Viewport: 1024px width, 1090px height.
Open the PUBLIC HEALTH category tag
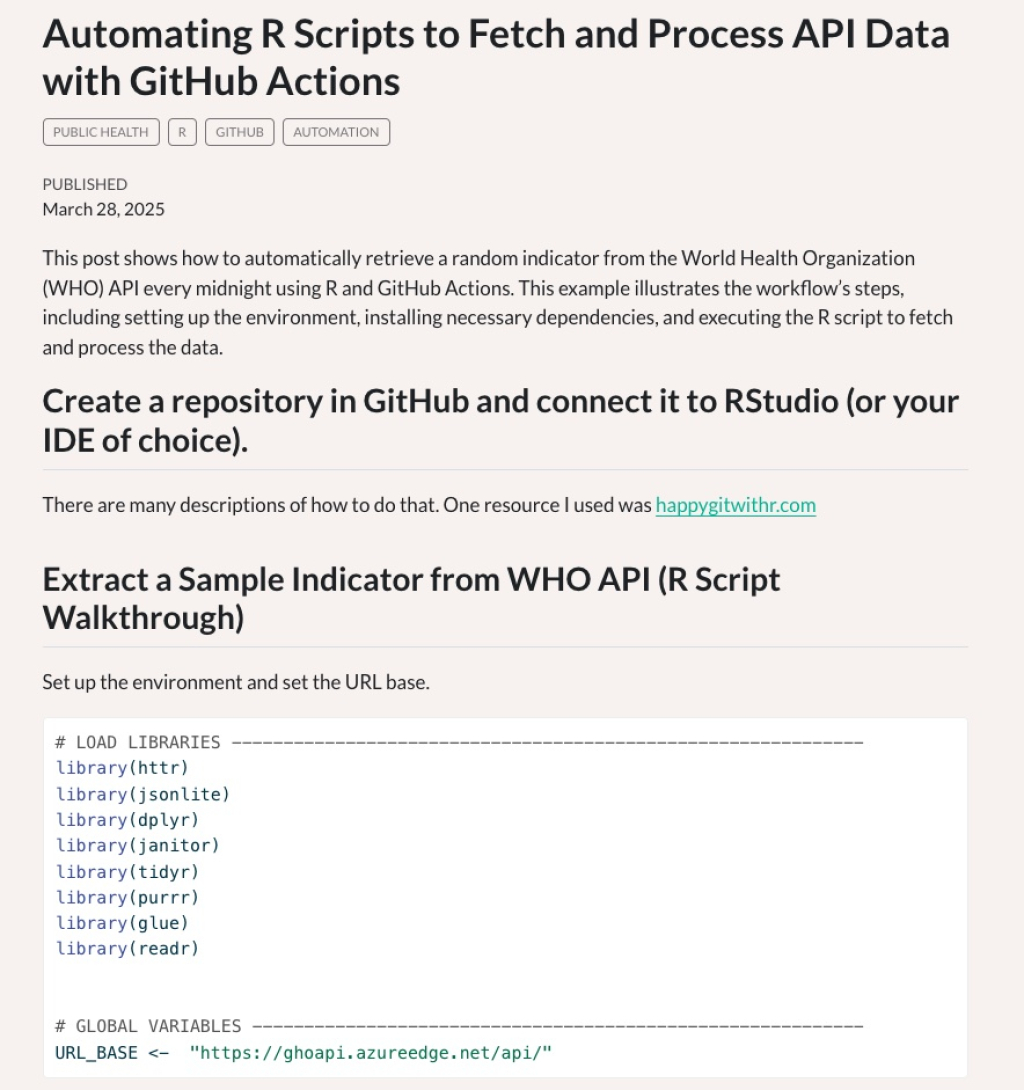click(x=101, y=132)
